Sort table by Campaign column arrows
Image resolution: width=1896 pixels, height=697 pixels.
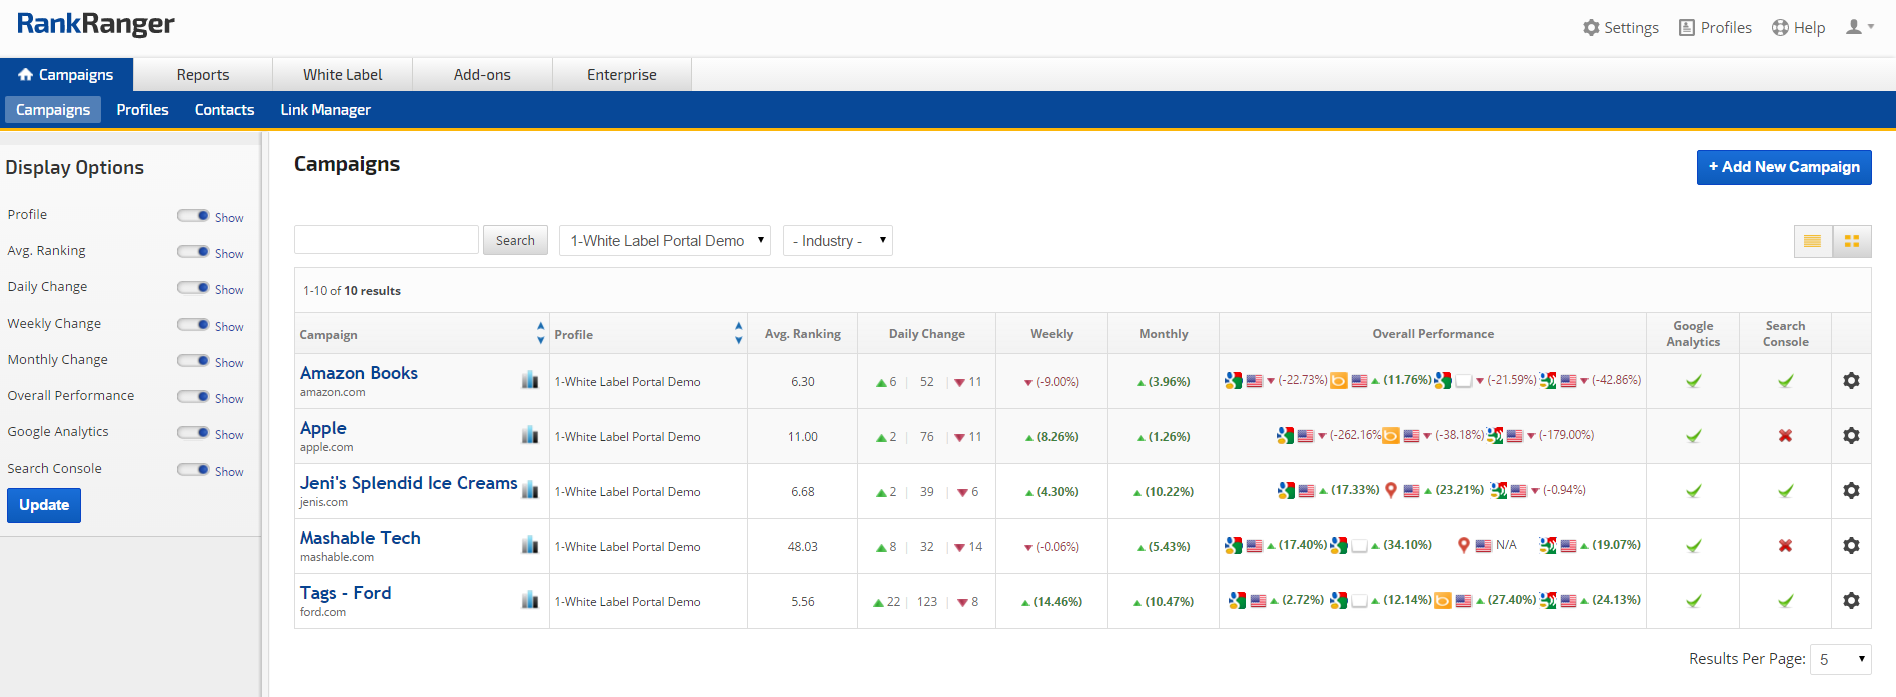(x=540, y=333)
